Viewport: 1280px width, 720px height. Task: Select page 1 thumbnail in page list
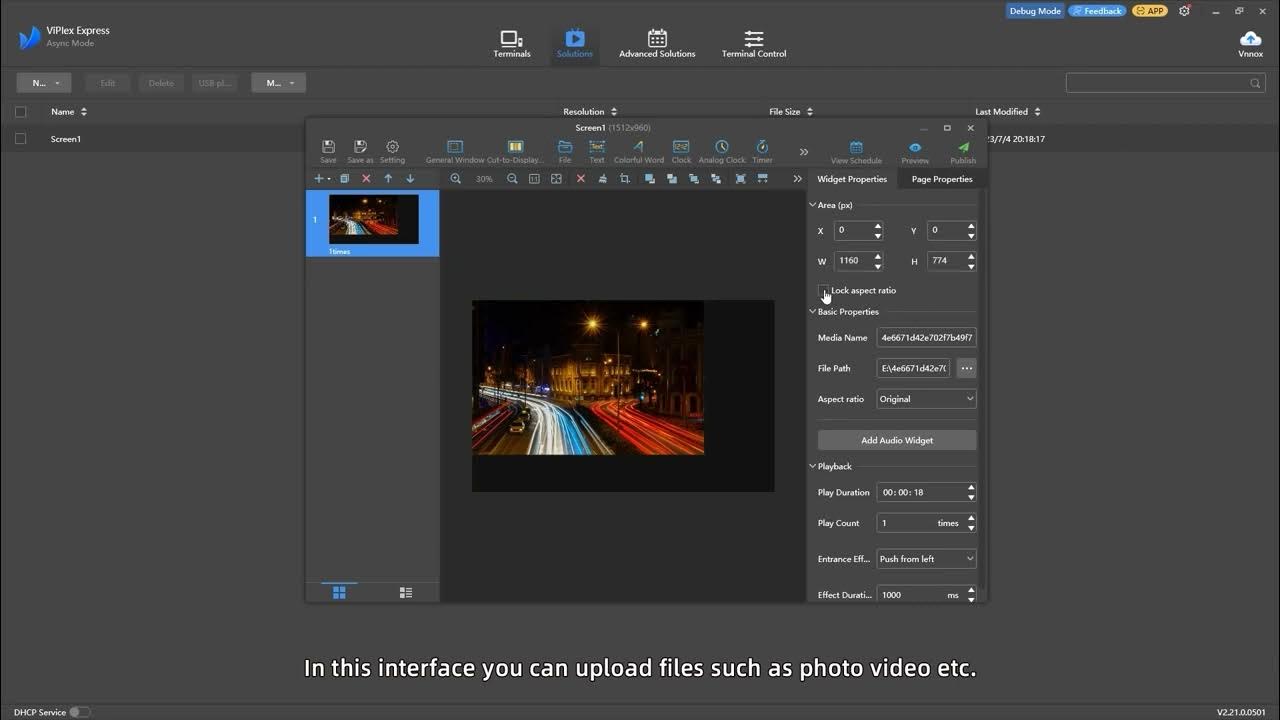click(x=373, y=220)
